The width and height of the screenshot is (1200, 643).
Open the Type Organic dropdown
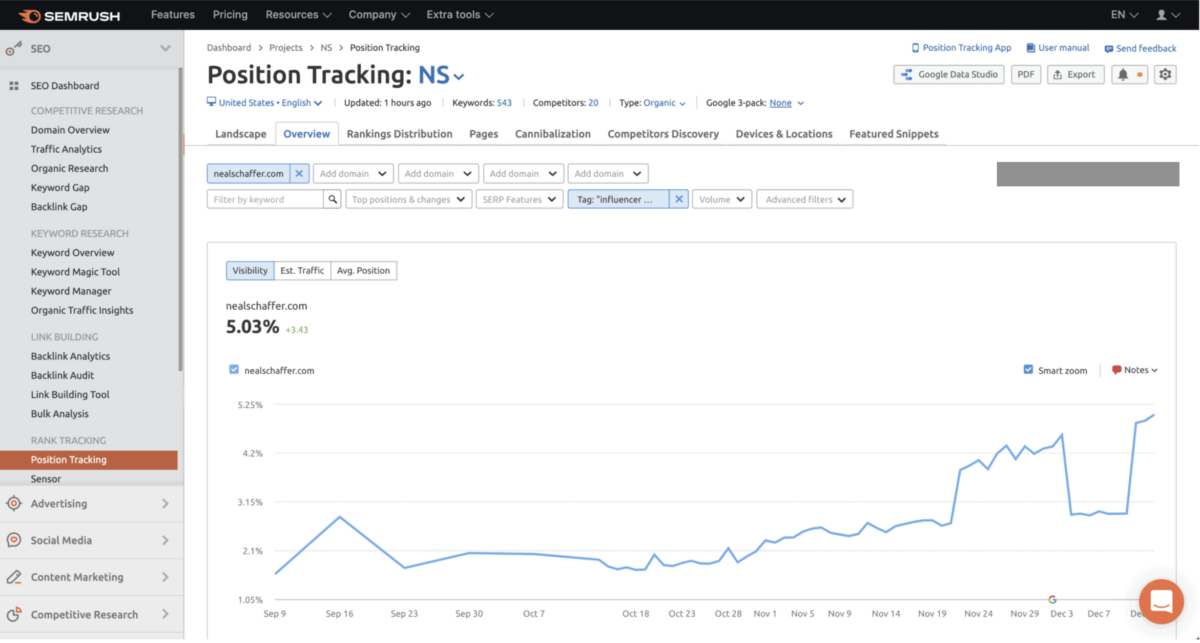coord(664,103)
